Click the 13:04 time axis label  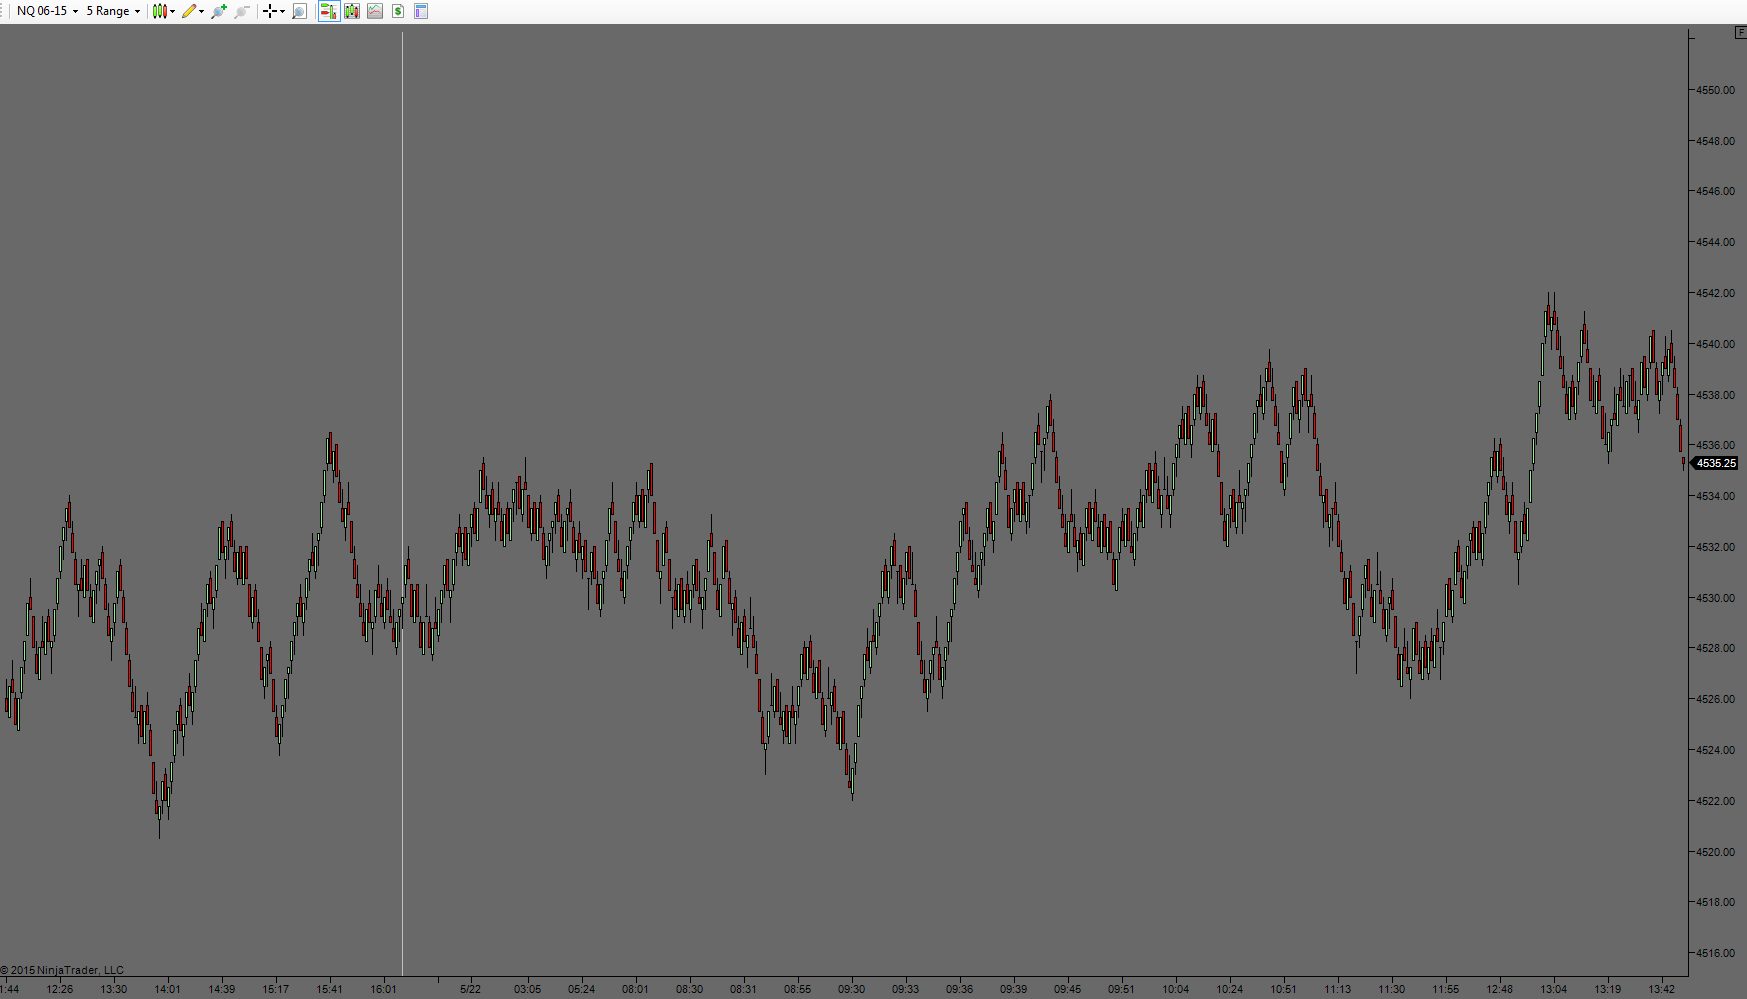(1554, 989)
